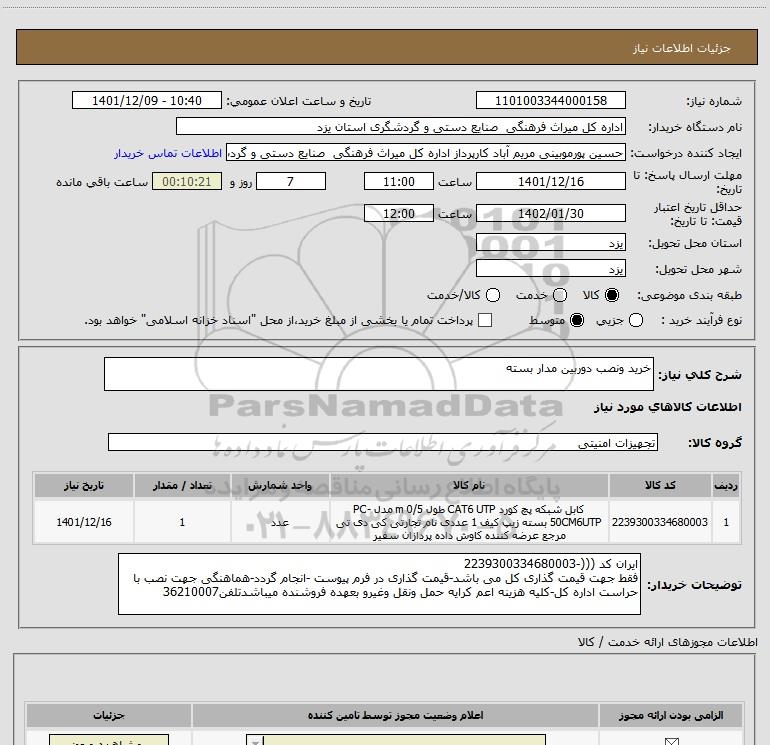Select the خدمت radio button
Image resolution: width=770 pixels, height=745 pixels.
[560, 295]
